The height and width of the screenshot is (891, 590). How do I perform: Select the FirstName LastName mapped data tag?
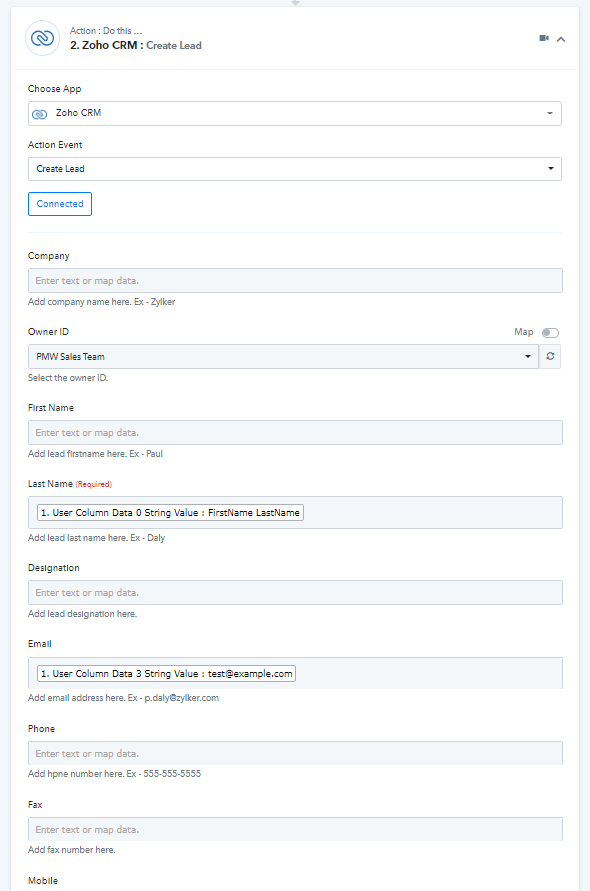point(171,513)
